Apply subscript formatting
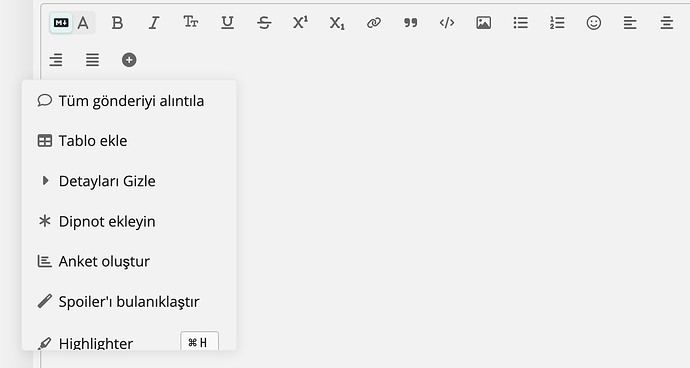The width and height of the screenshot is (690, 368). click(x=337, y=23)
